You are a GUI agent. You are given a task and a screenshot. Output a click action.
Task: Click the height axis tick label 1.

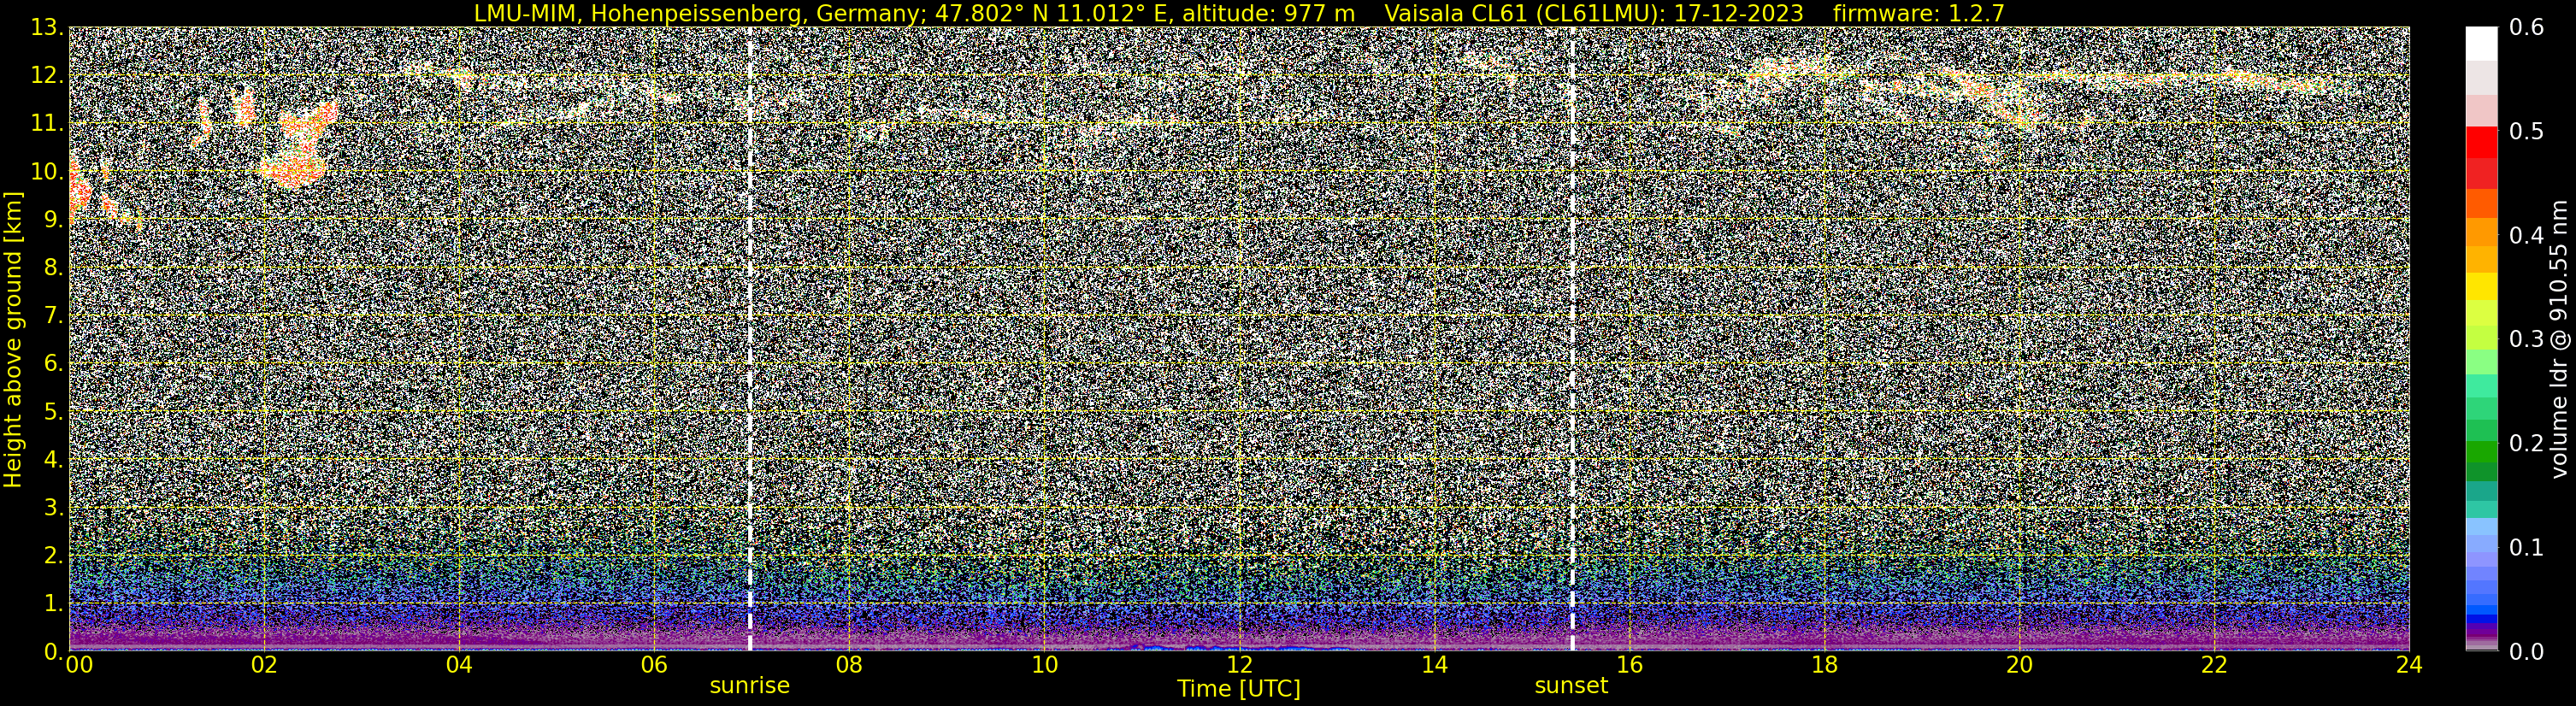tap(54, 603)
